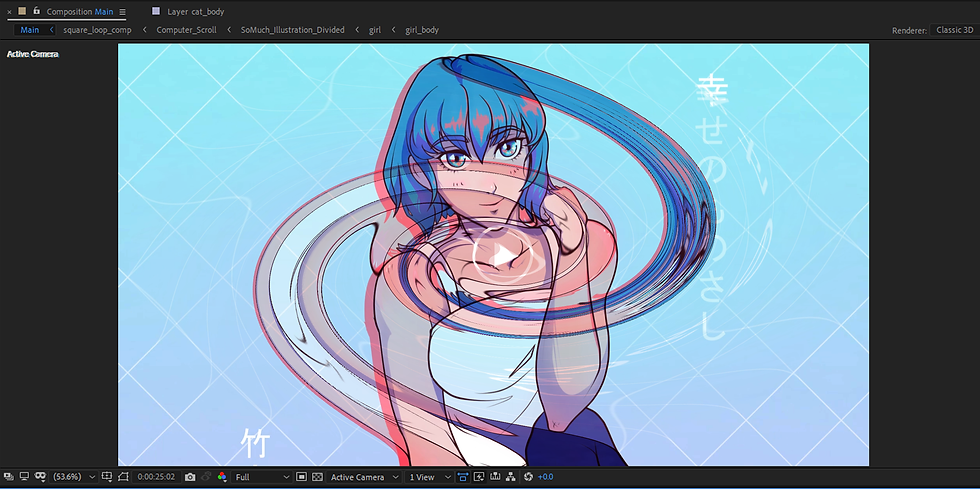
Task: Toggle the Fast Previews rectangle icon
Action: tap(301, 476)
